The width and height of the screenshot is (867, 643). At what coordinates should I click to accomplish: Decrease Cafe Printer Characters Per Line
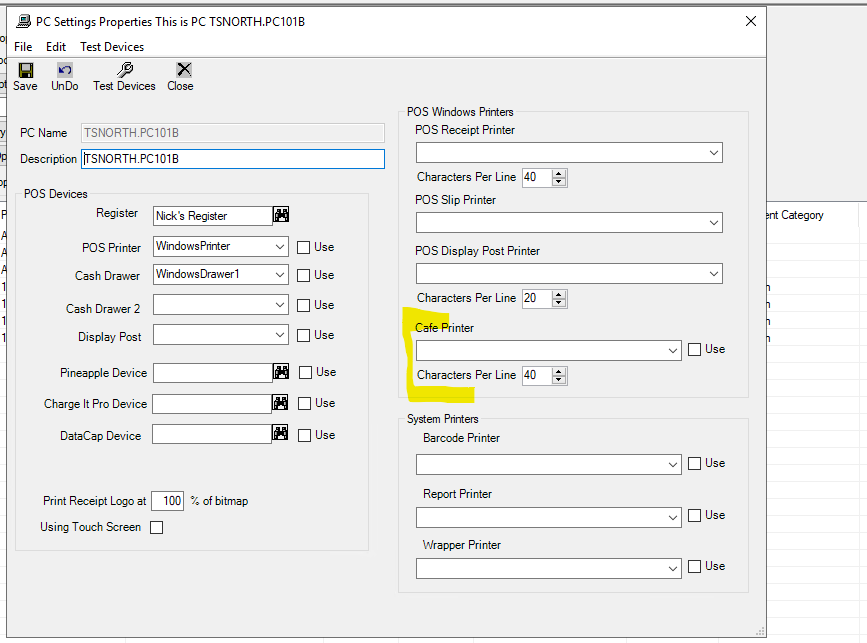coord(559,379)
